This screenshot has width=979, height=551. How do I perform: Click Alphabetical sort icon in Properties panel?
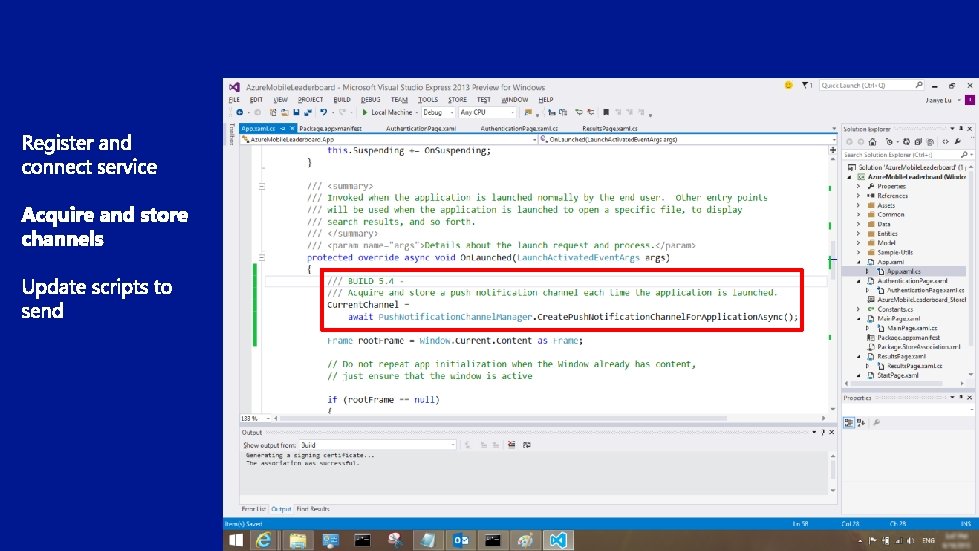point(861,422)
